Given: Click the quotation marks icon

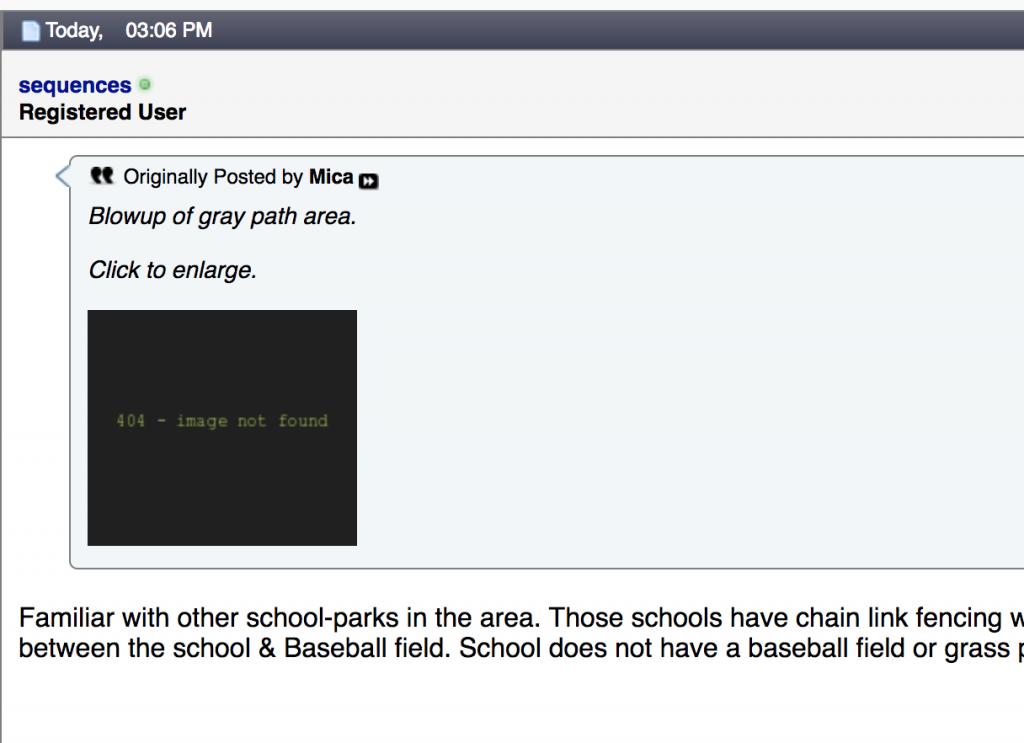Looking at the screenshot, I should (102, 176).
